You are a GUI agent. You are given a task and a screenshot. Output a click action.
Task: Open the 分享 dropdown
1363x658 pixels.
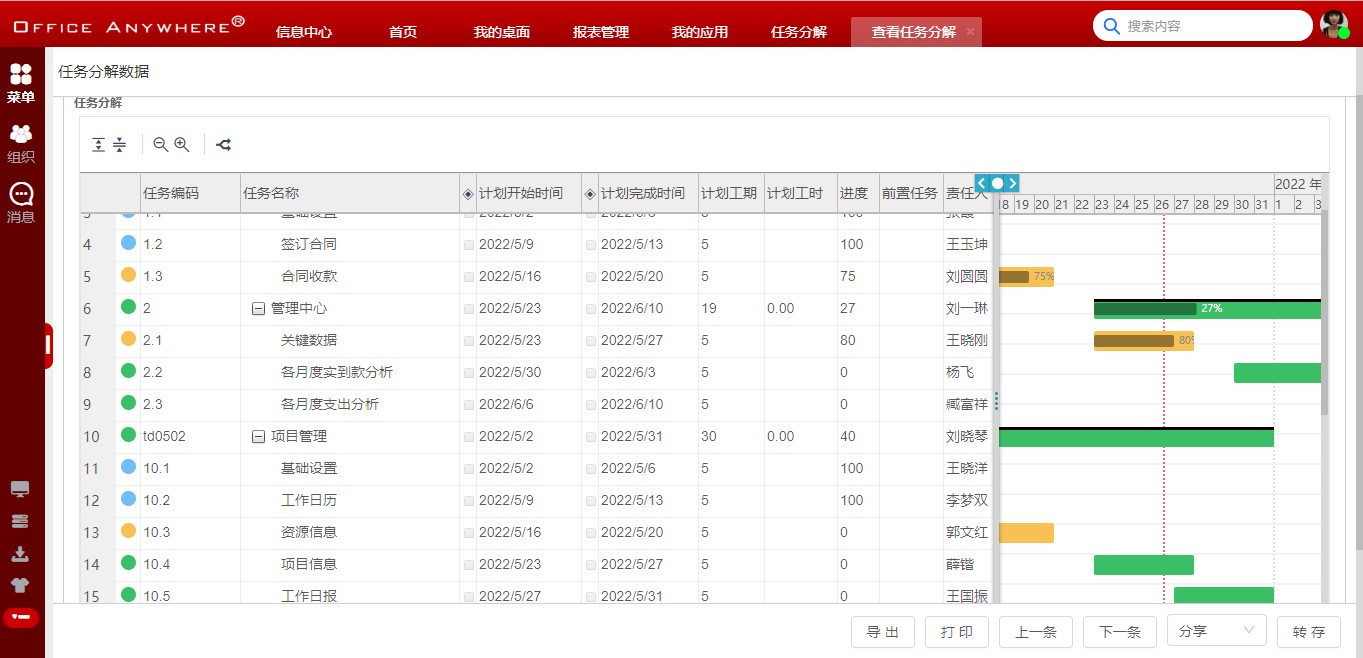pos(1216,631)
